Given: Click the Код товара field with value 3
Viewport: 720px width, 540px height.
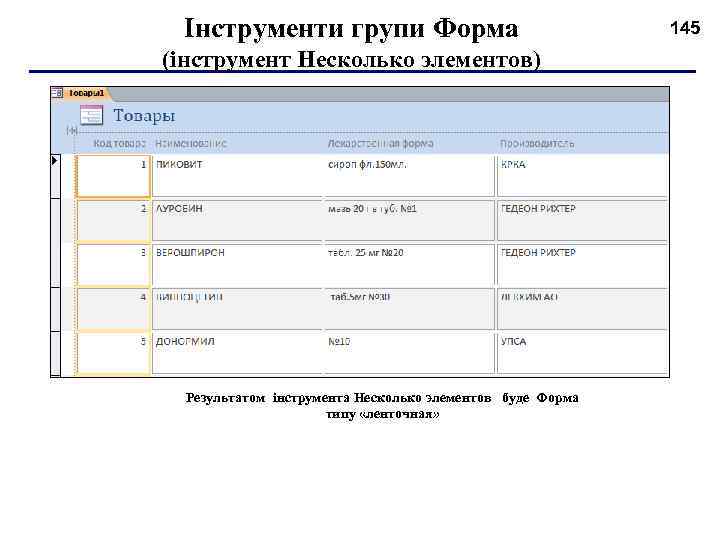Looking at the screenshot, I should pos(113,265).
